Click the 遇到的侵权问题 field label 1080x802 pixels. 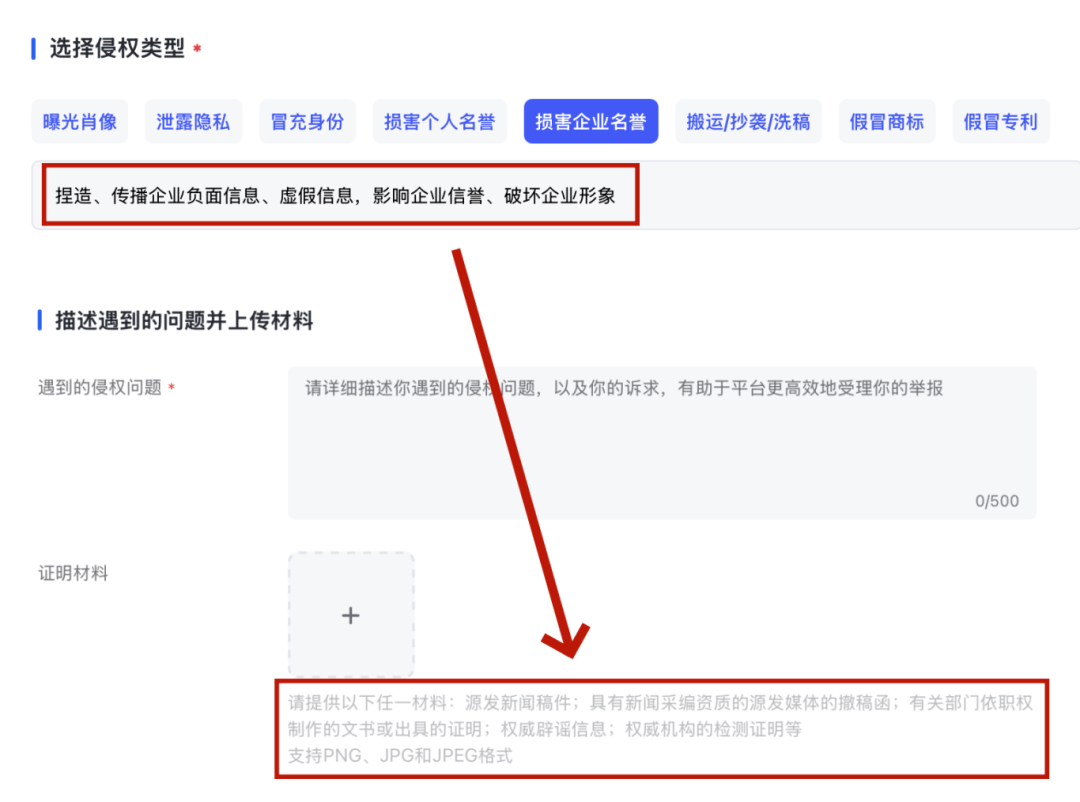point(100,388)
